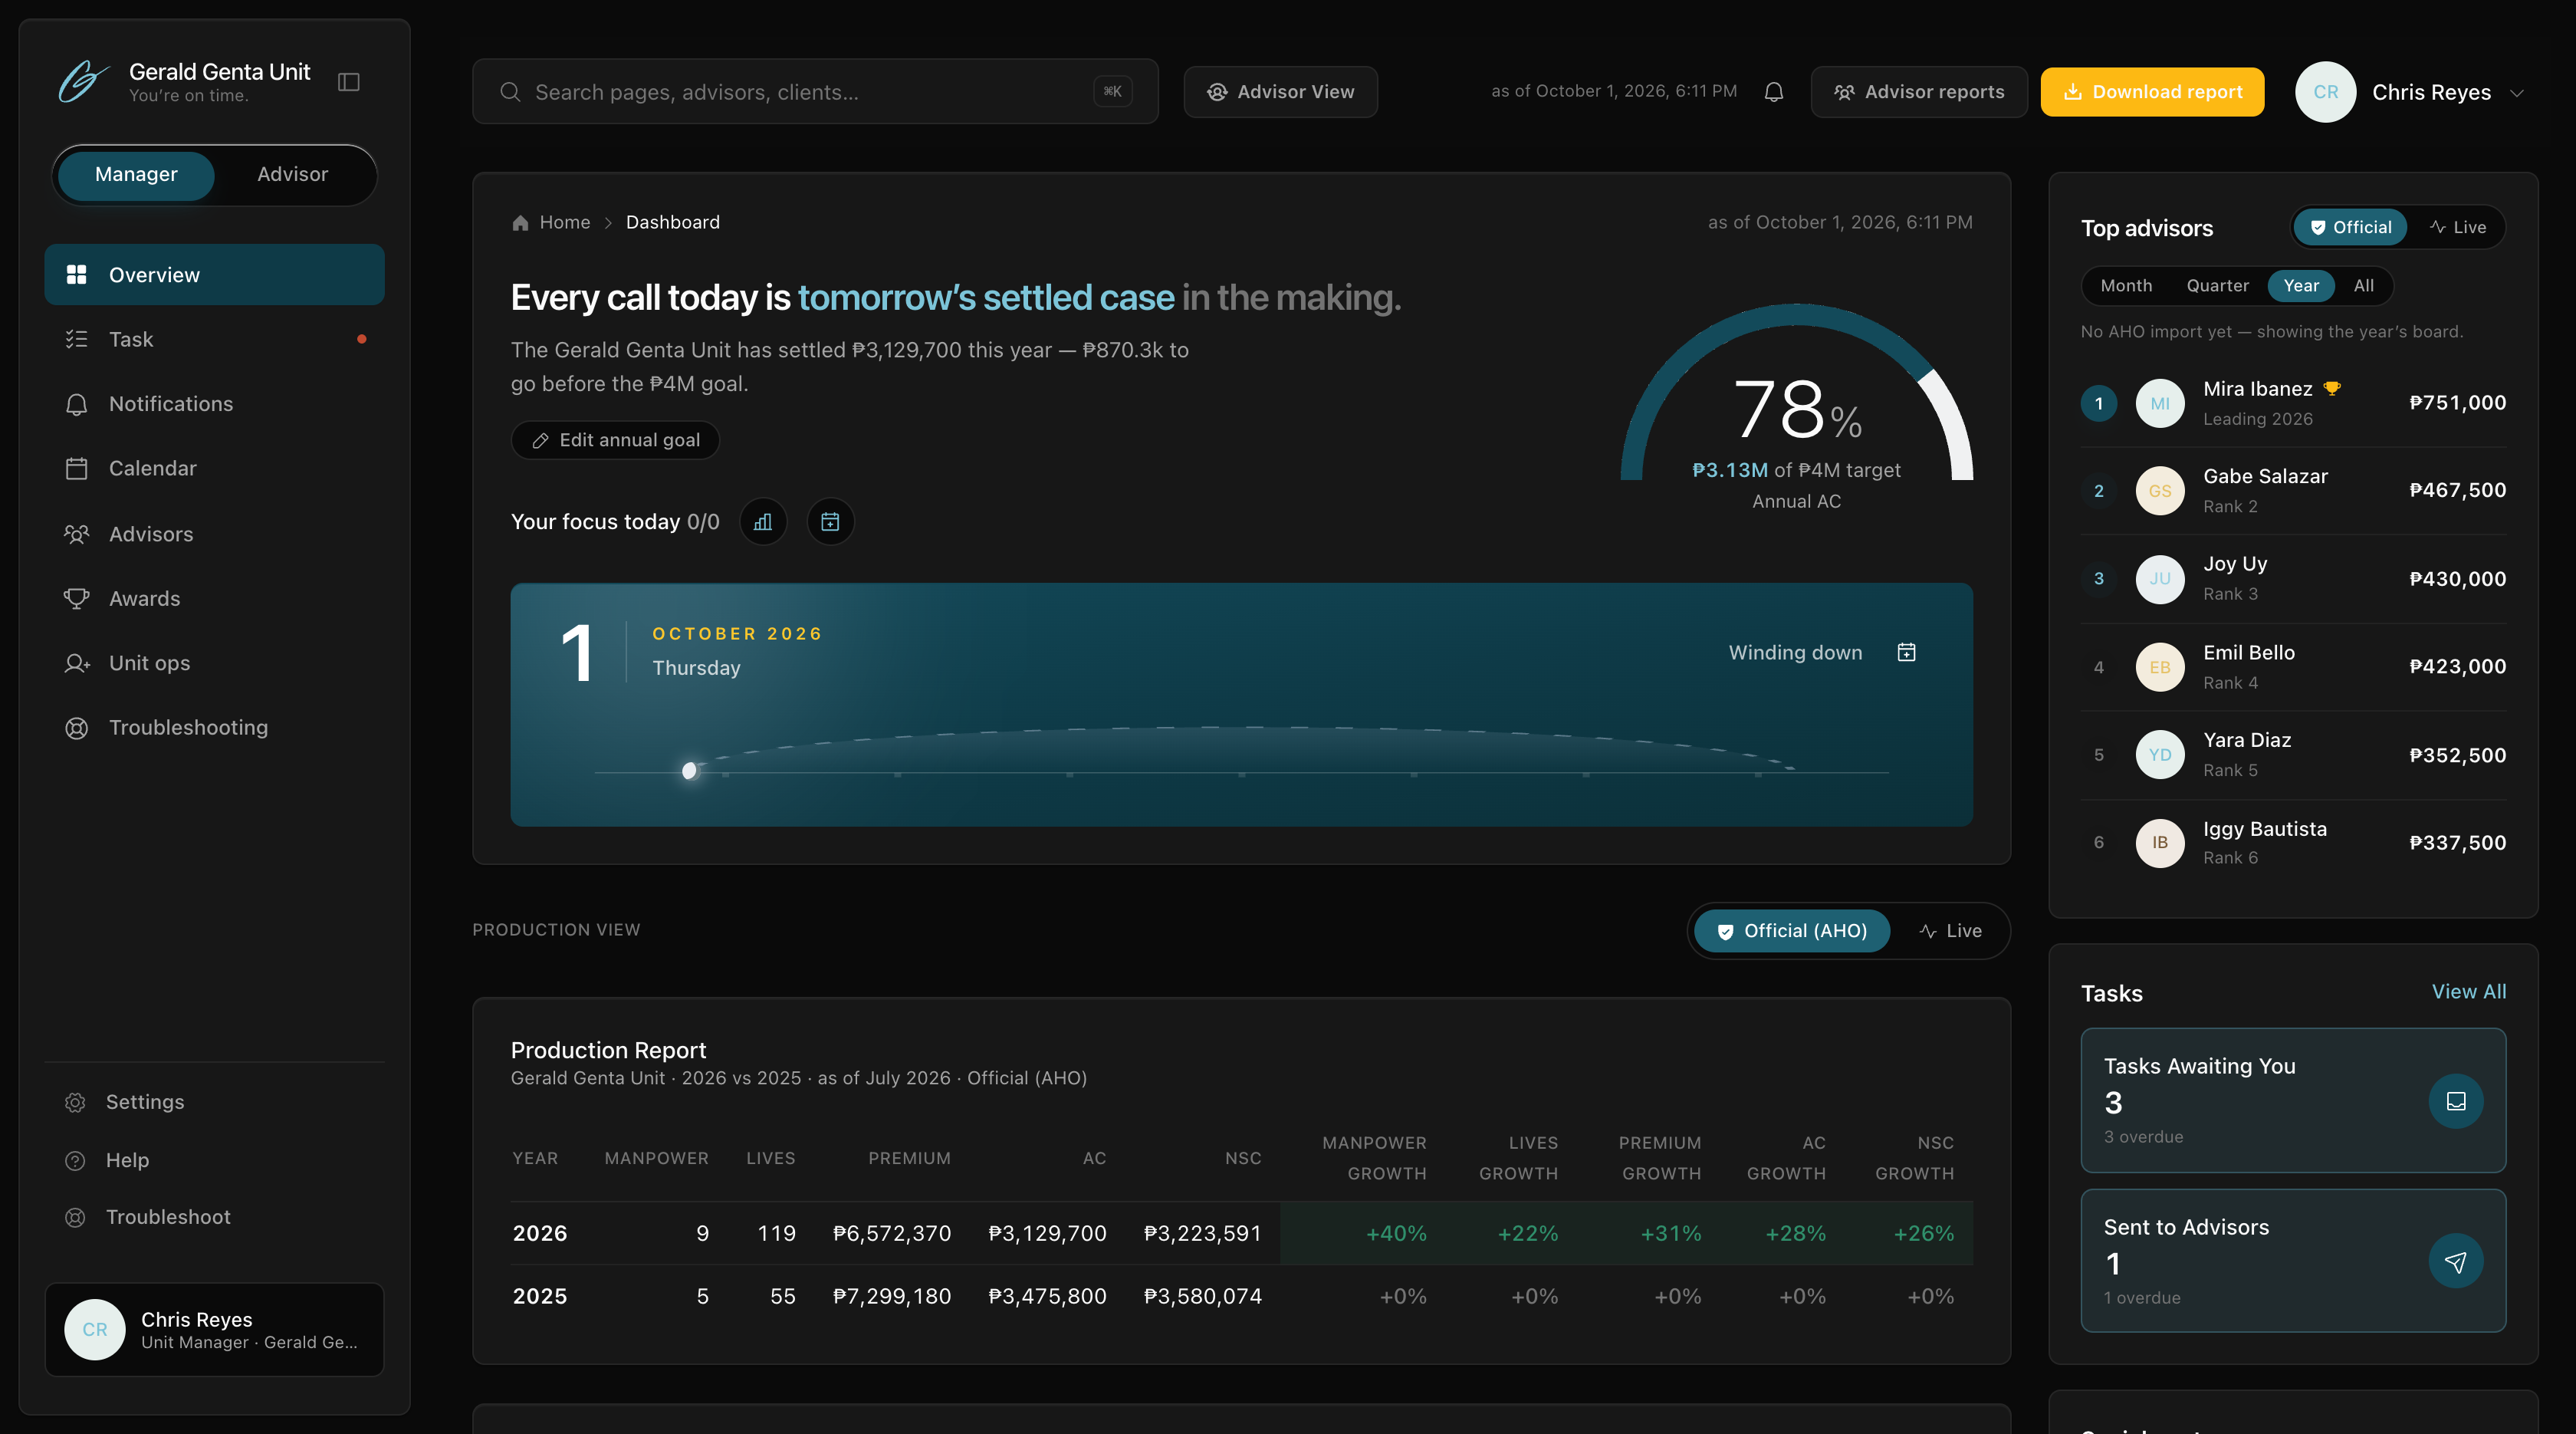Viewport: 2576px width, 1434px height.
Task: Switch role toggle to Manager
Action: tap(136, 175)
